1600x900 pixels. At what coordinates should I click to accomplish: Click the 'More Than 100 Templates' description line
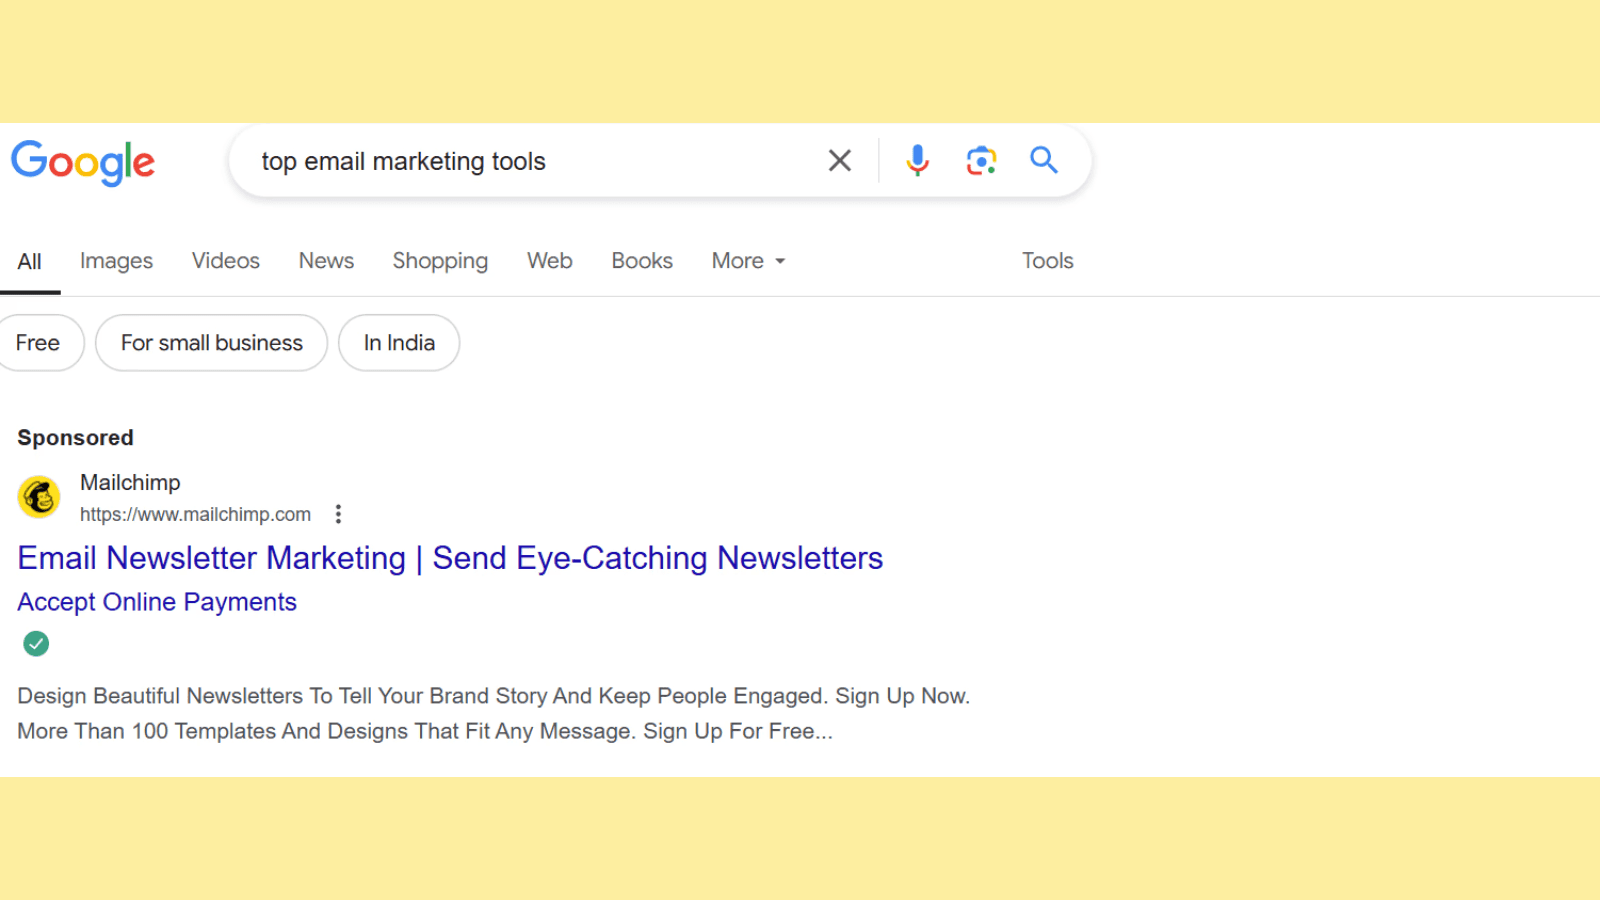pyautogui.click(x=425, y=731)
